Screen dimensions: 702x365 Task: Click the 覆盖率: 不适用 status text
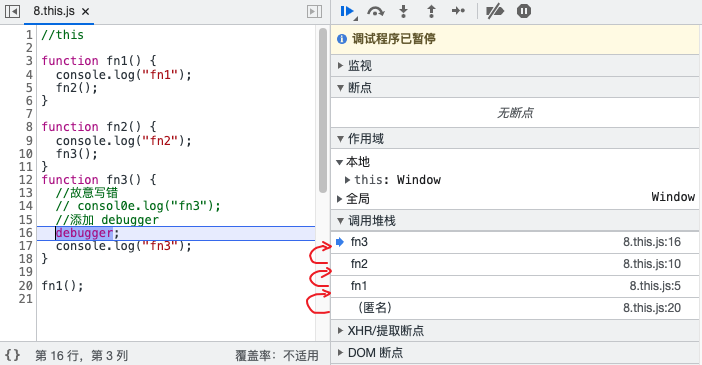(x=277, y=356)
